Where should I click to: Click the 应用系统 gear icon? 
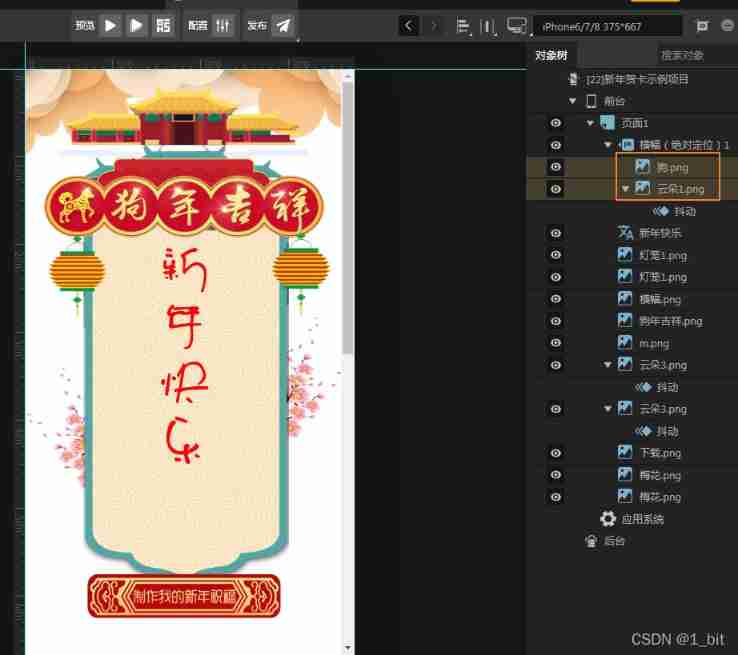point(607,519)
